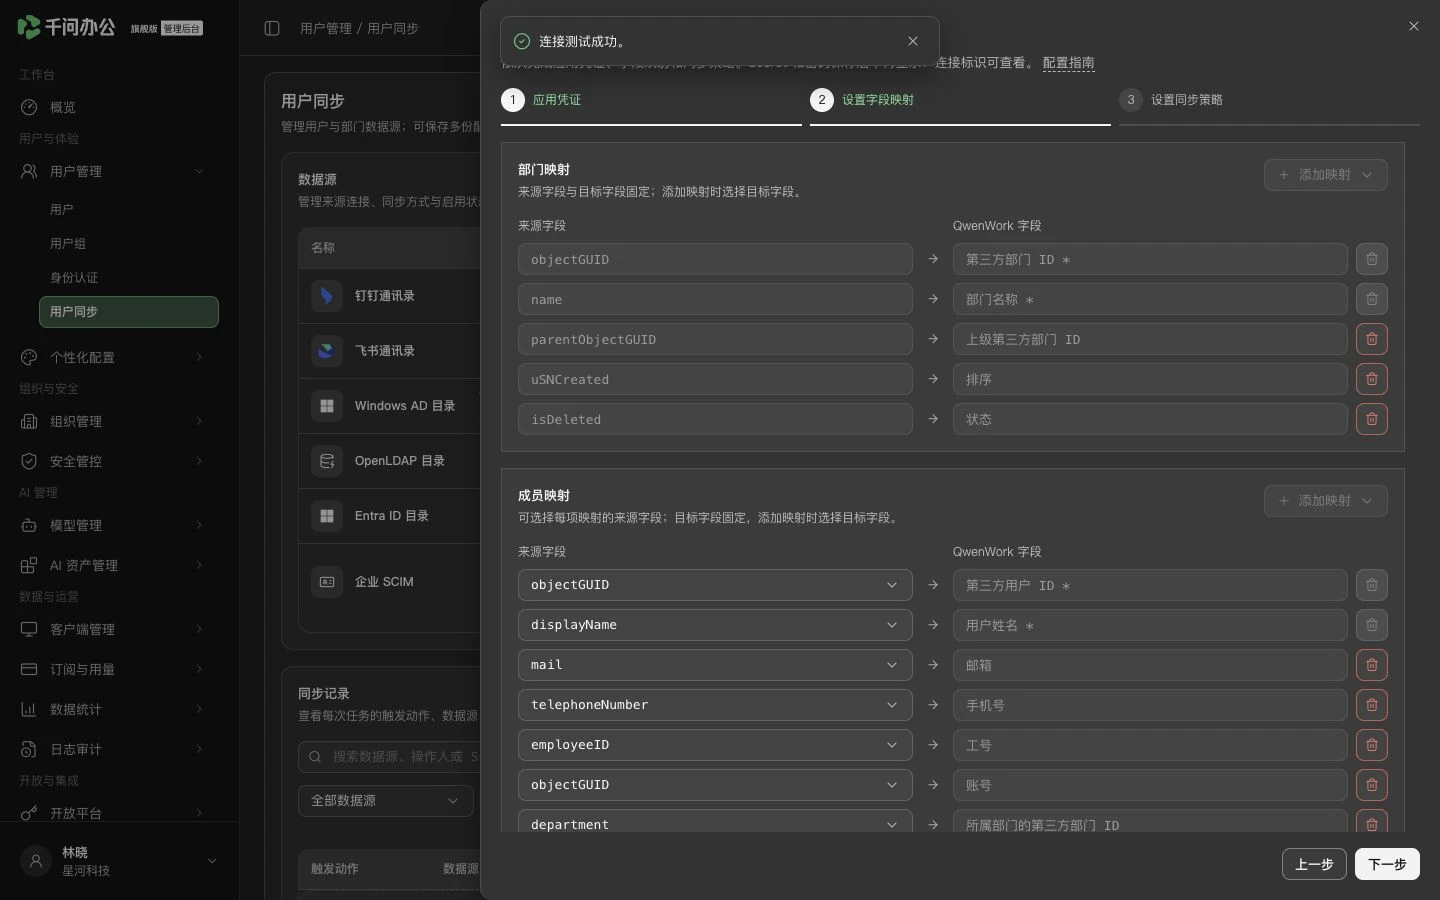
Task: Click trash icon beside 第三方部门 ID
Action: (1371, 259)
